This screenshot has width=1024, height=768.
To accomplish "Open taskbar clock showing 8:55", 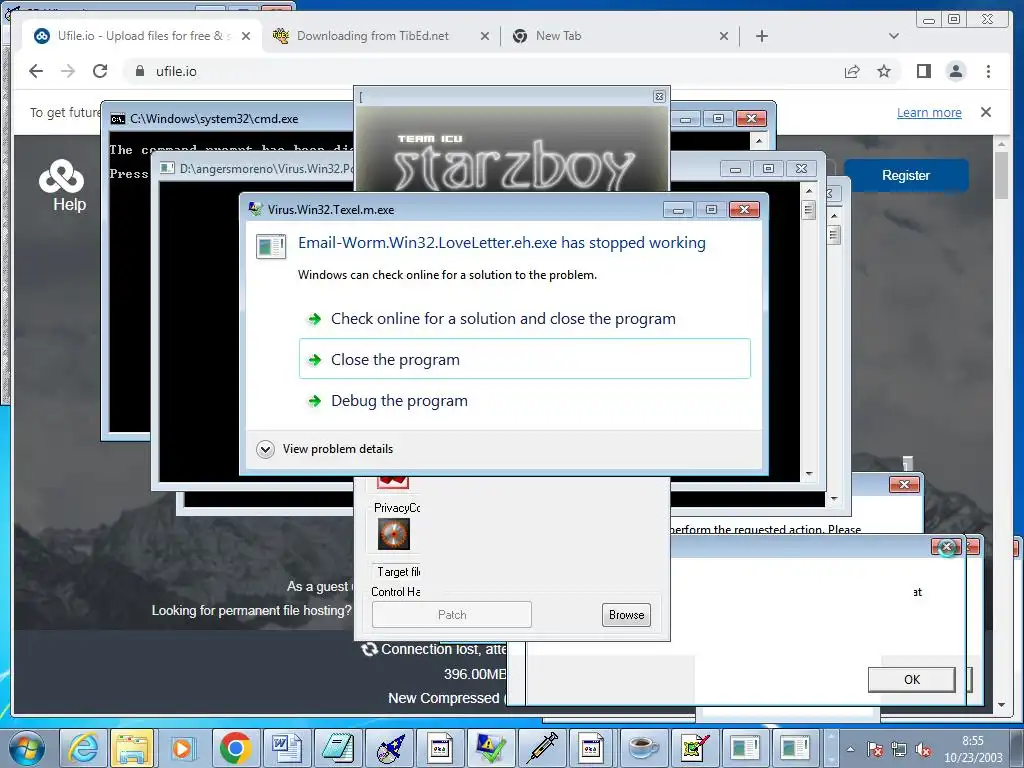I will (973, 749).
